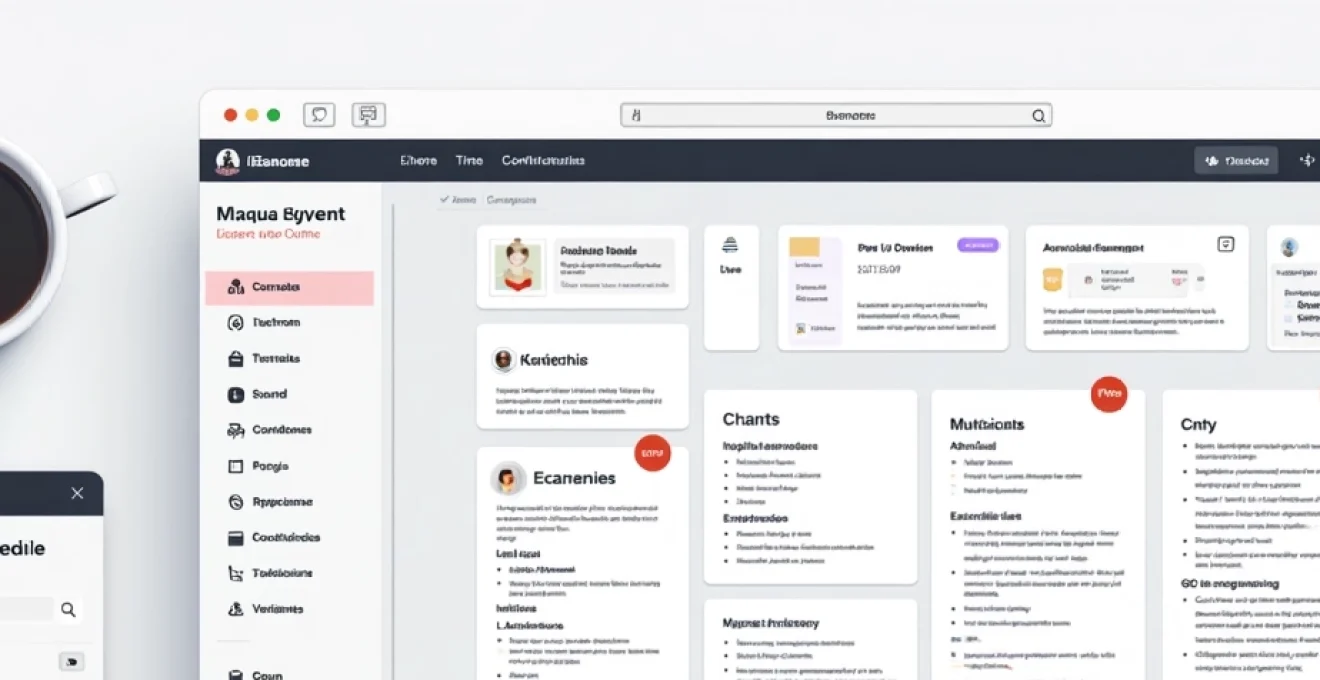
Task: Open the Ehore tab in top navigation
Action: 418,160
